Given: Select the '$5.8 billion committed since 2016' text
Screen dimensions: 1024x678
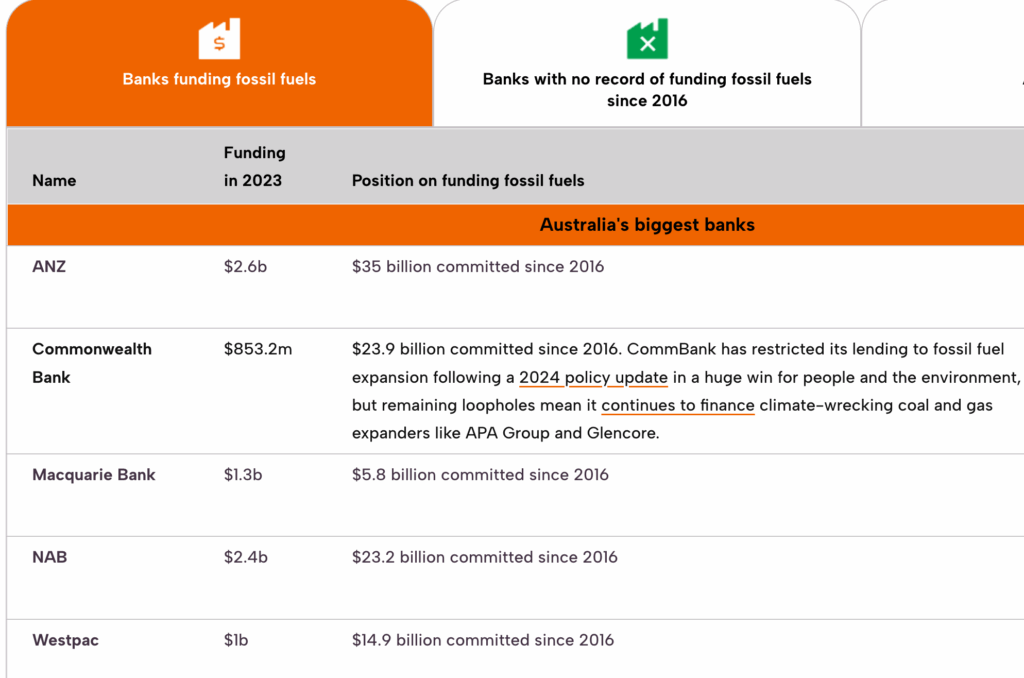Looking at the screenshot, I should (x=480, y=475).
